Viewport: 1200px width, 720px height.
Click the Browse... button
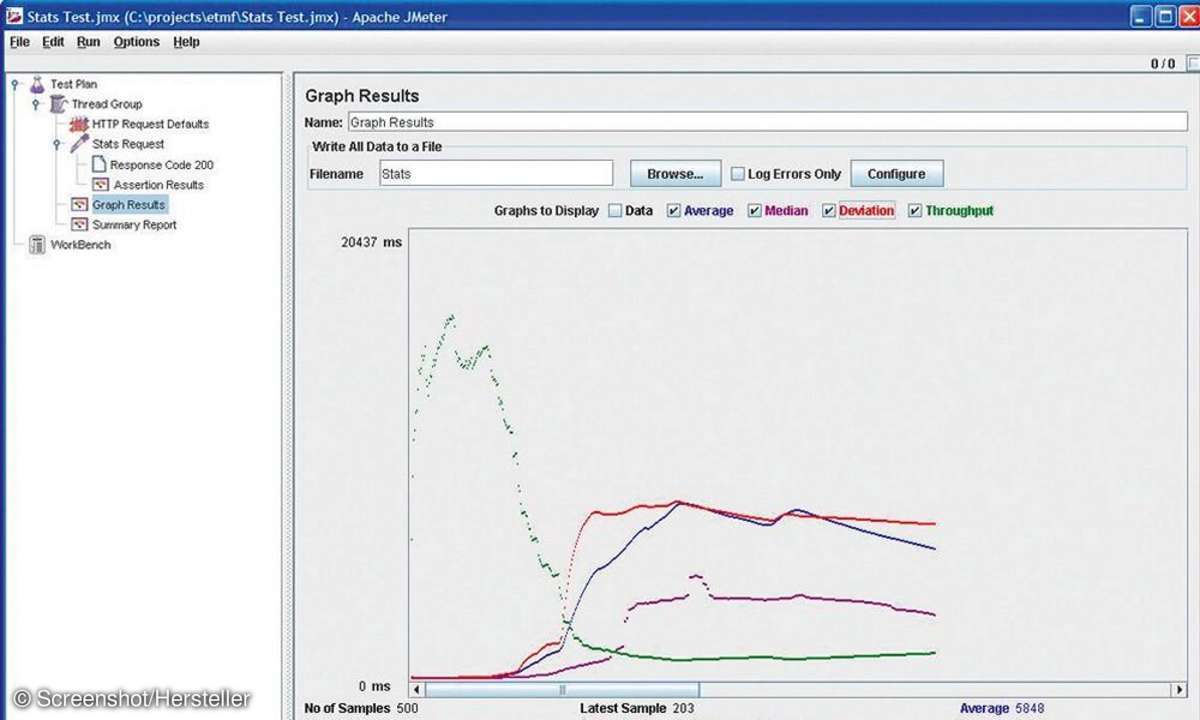click(x=675, y=174)
